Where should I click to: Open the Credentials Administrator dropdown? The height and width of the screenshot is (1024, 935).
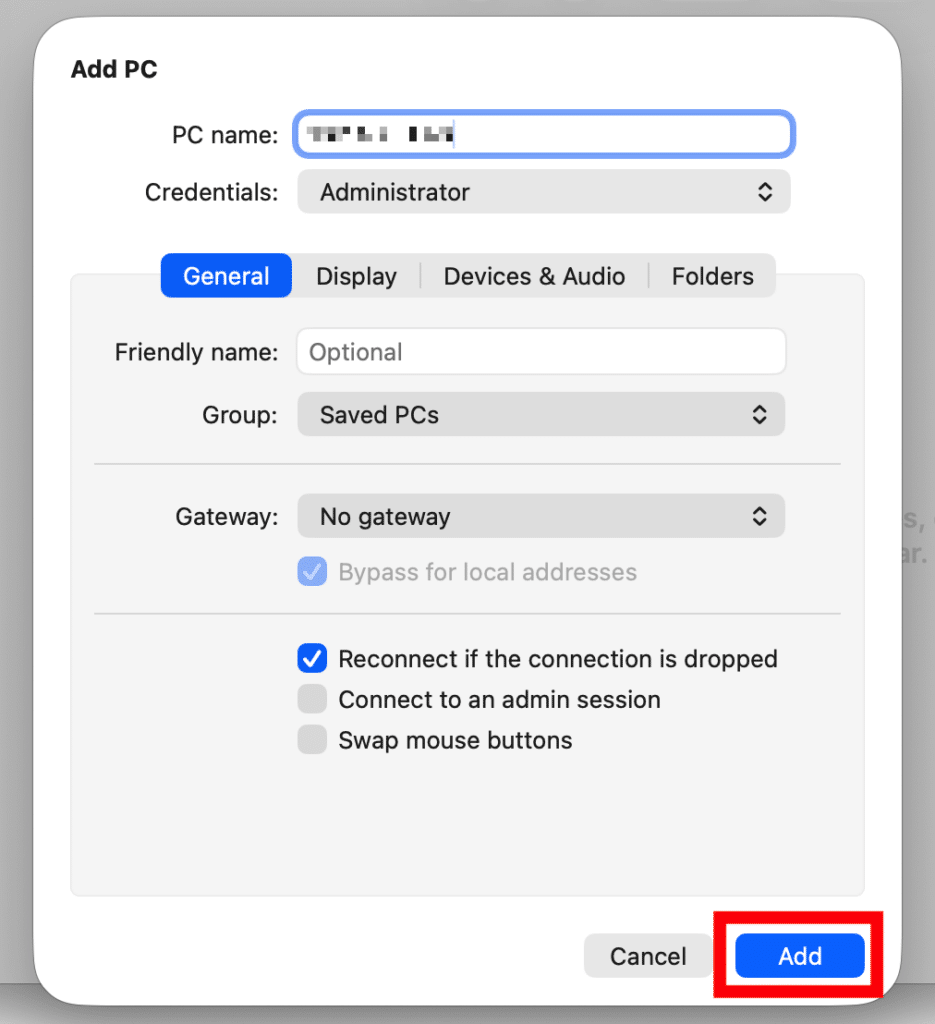point(544,192)
